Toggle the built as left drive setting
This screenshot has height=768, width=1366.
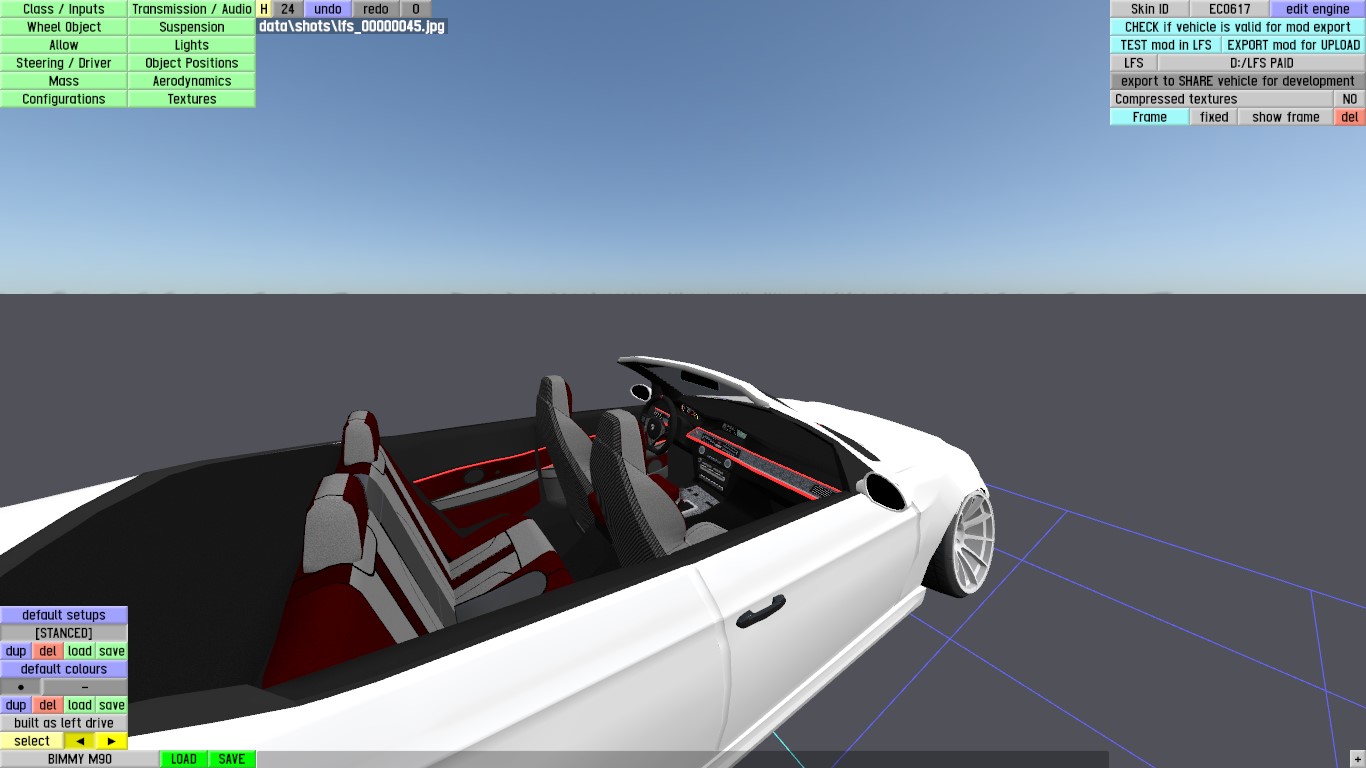pos(64,723)
